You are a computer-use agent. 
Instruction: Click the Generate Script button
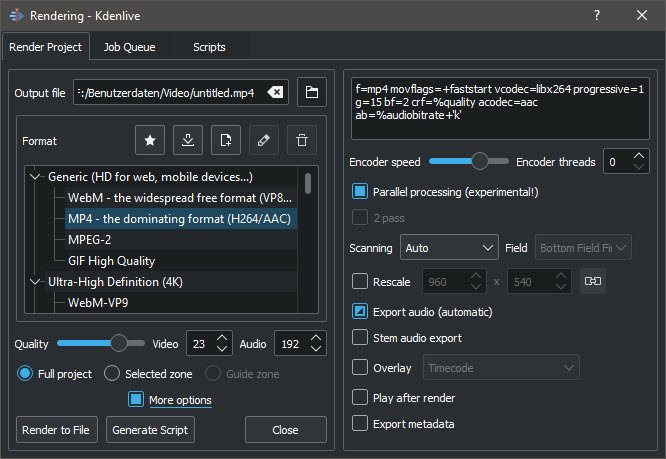(150, 430)
